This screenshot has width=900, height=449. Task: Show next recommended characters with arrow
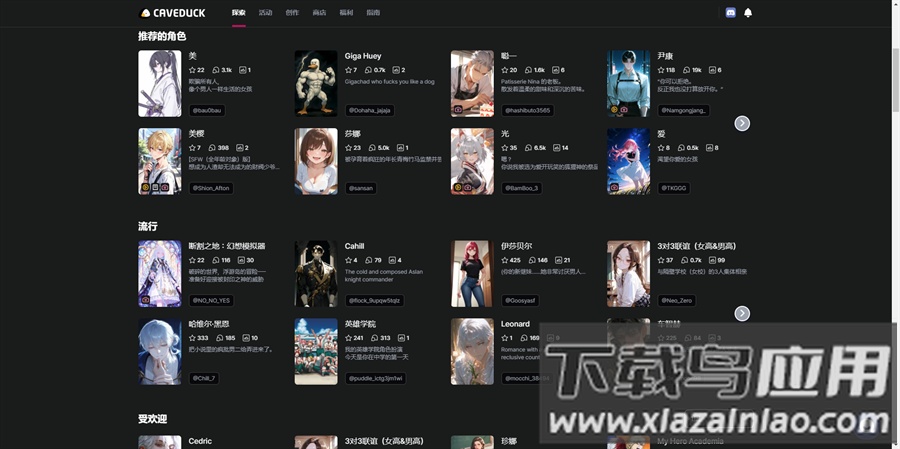coord(742,123)
